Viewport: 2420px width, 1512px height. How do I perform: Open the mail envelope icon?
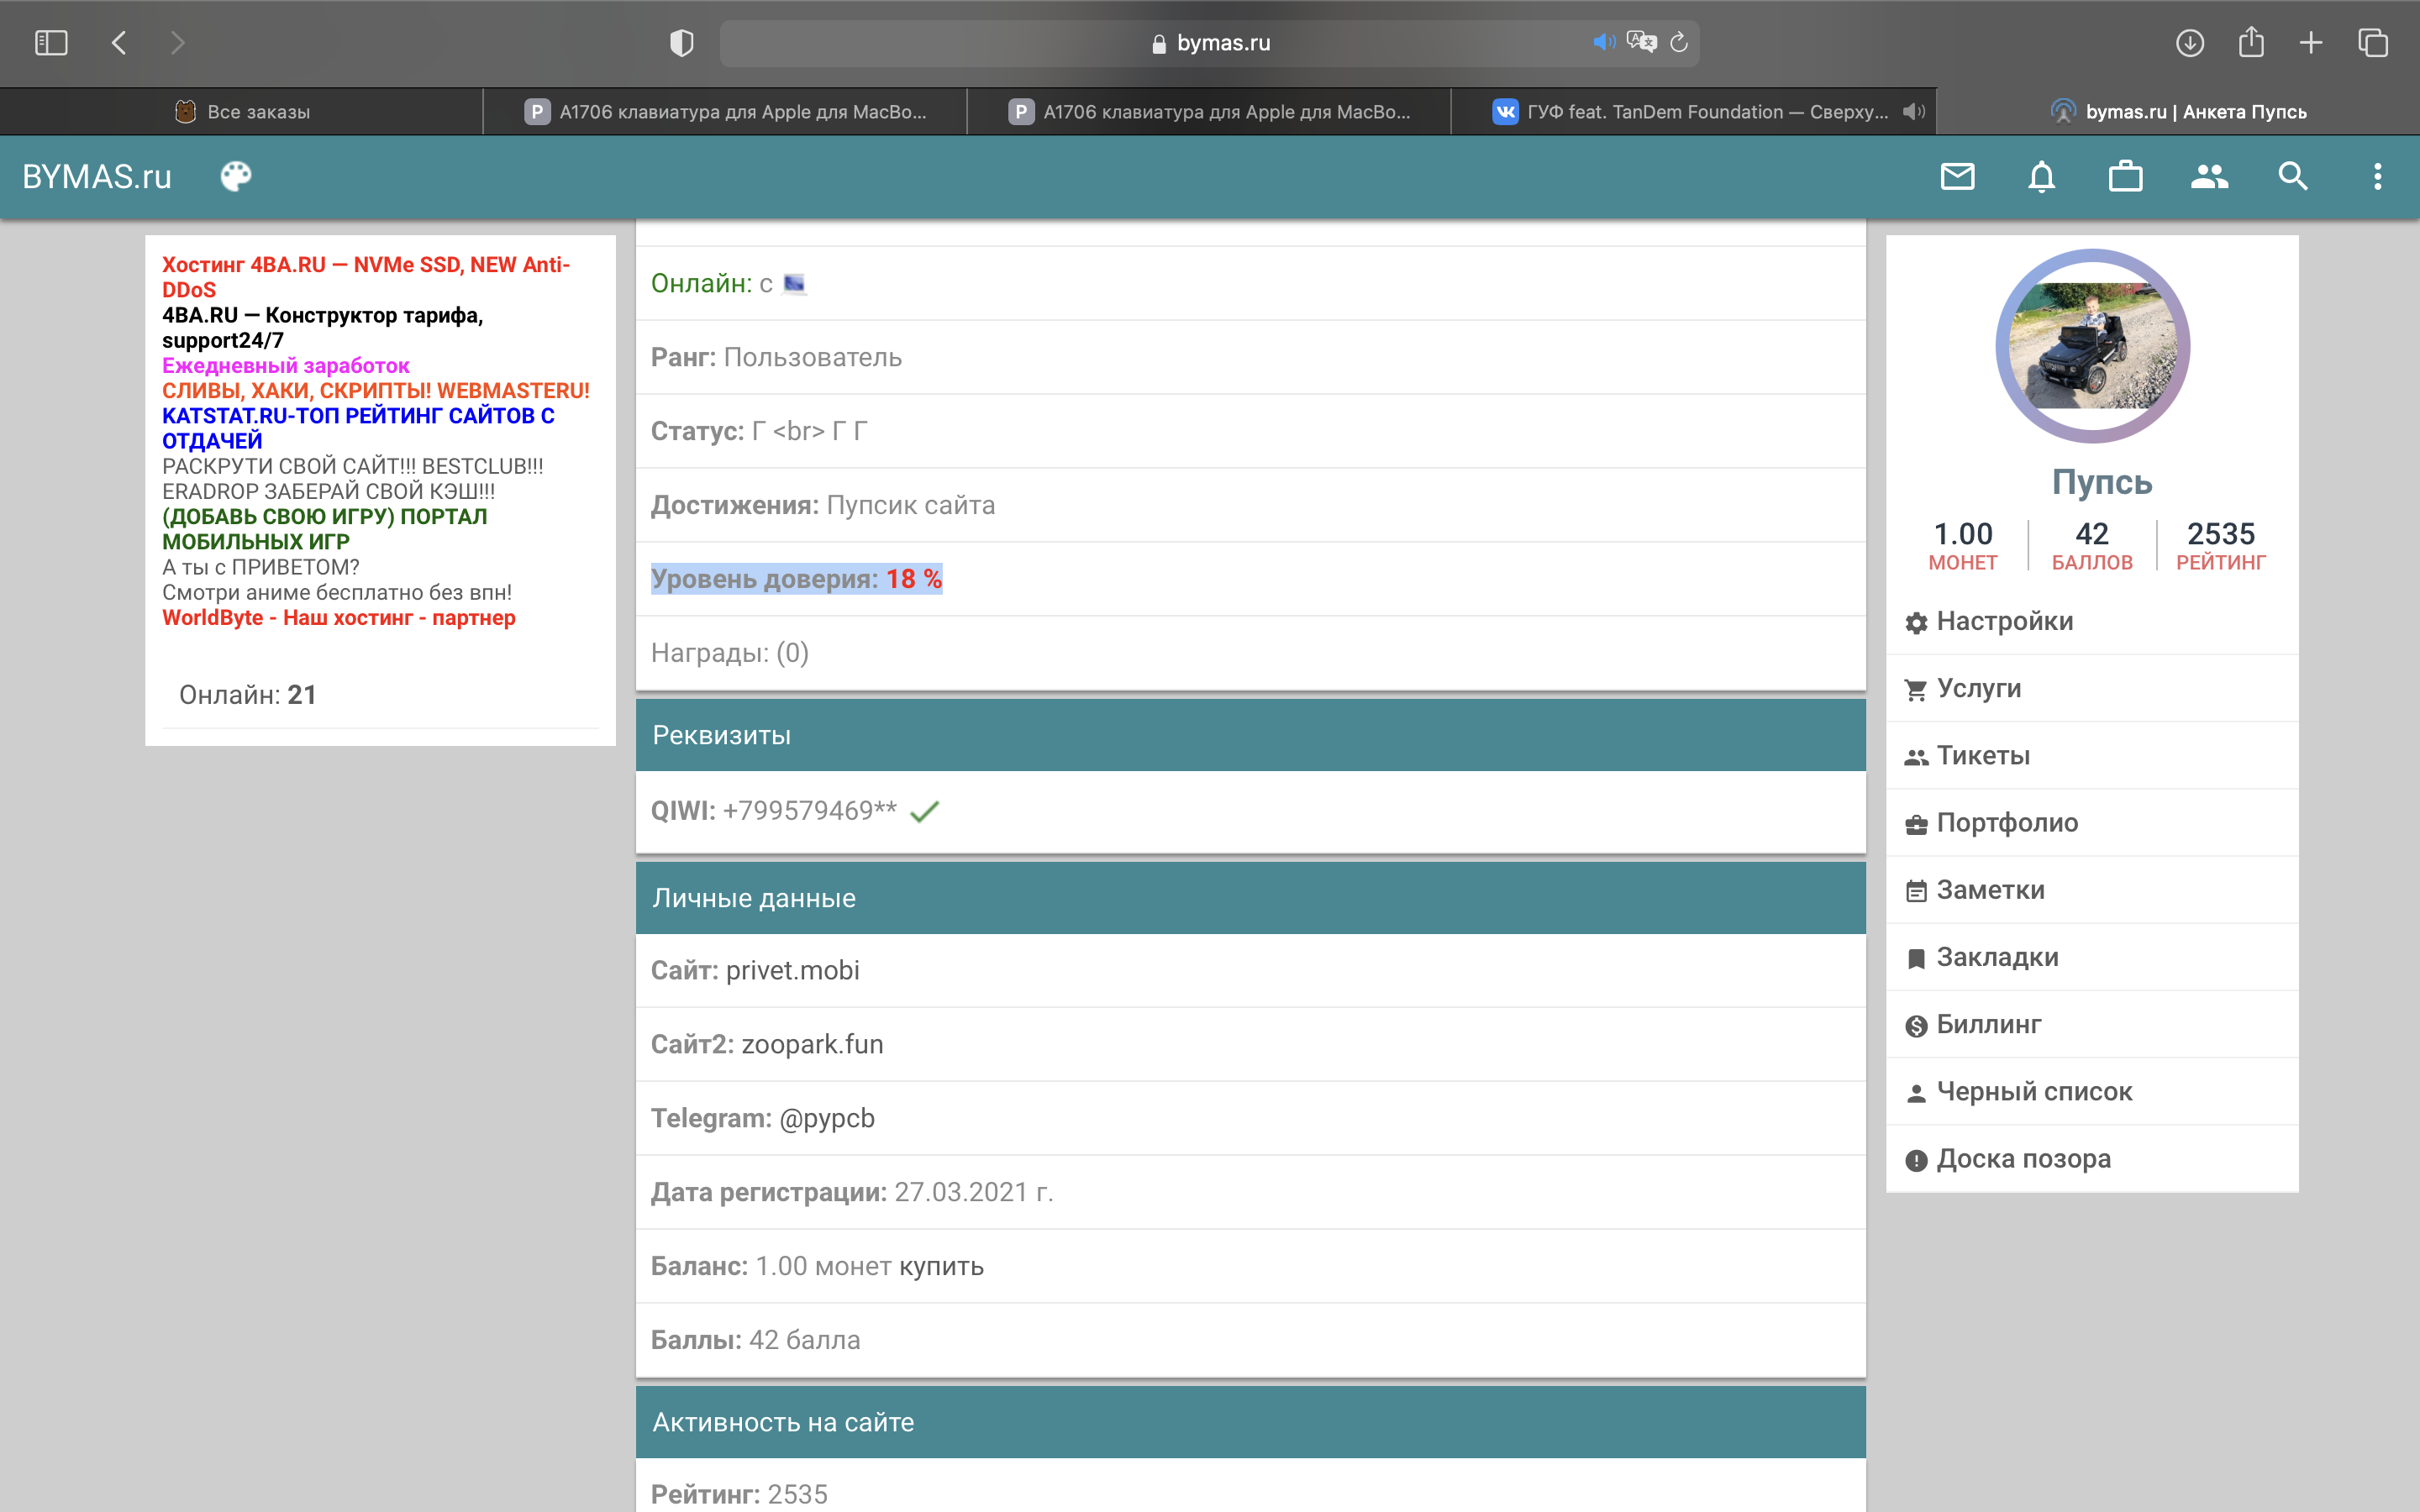1957,177
